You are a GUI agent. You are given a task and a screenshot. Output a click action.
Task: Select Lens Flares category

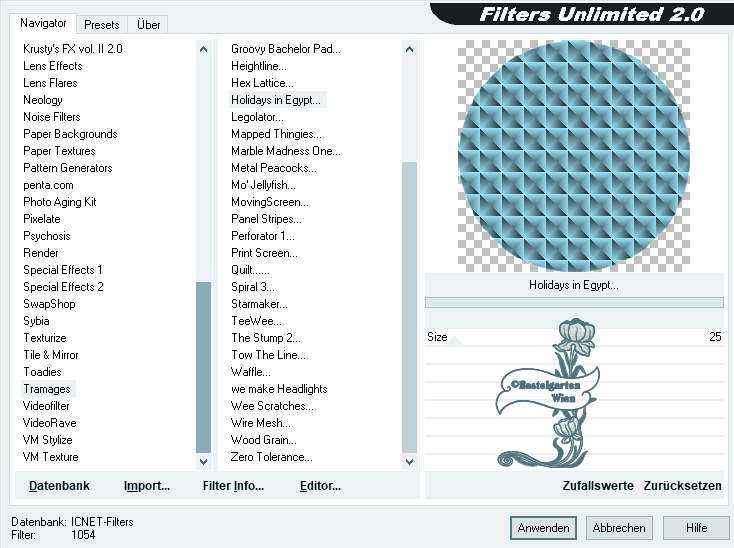coord(50,83)
